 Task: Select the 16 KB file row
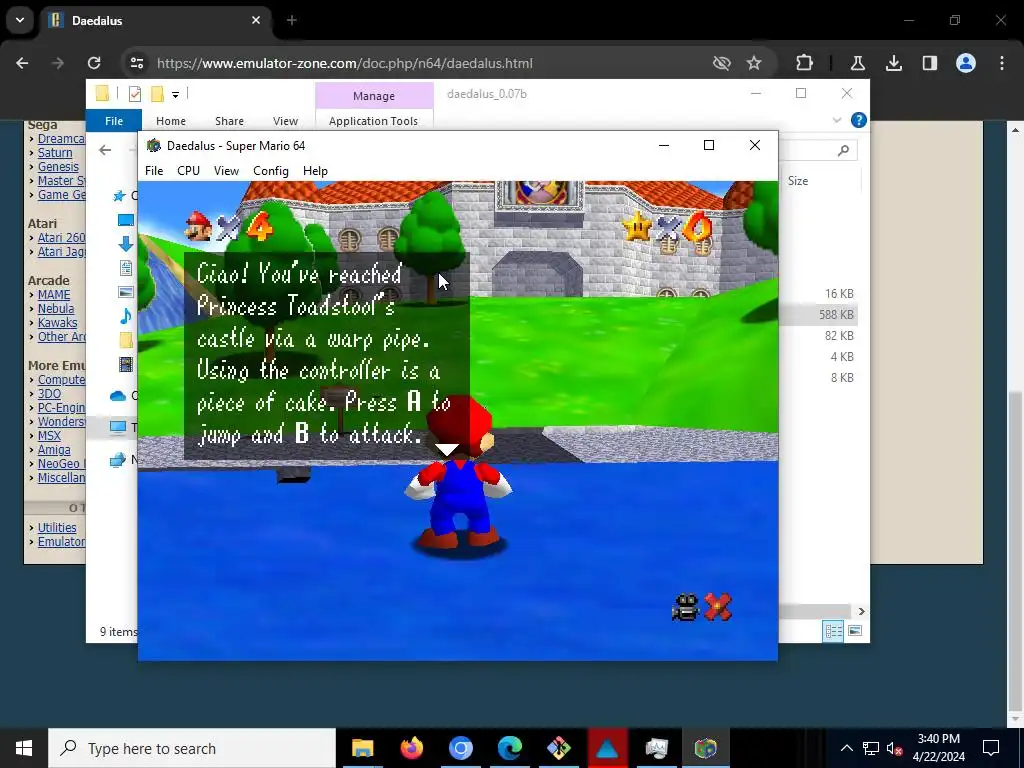[818, 294]
